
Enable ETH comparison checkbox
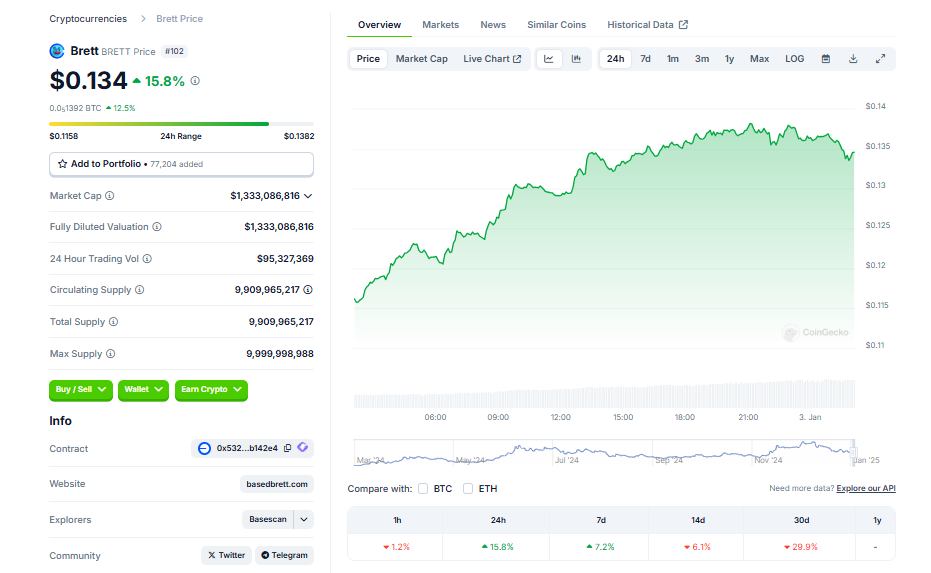point(468,489)
